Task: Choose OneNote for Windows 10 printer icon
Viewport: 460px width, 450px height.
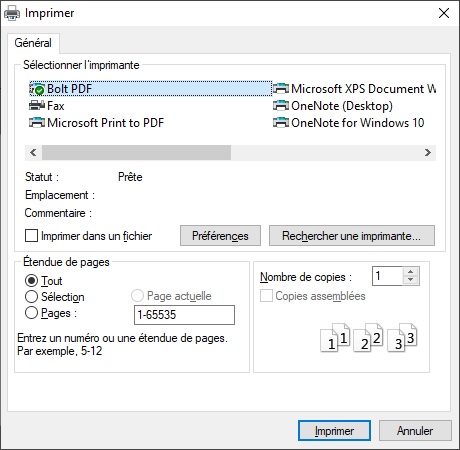Action: point(281,123)
